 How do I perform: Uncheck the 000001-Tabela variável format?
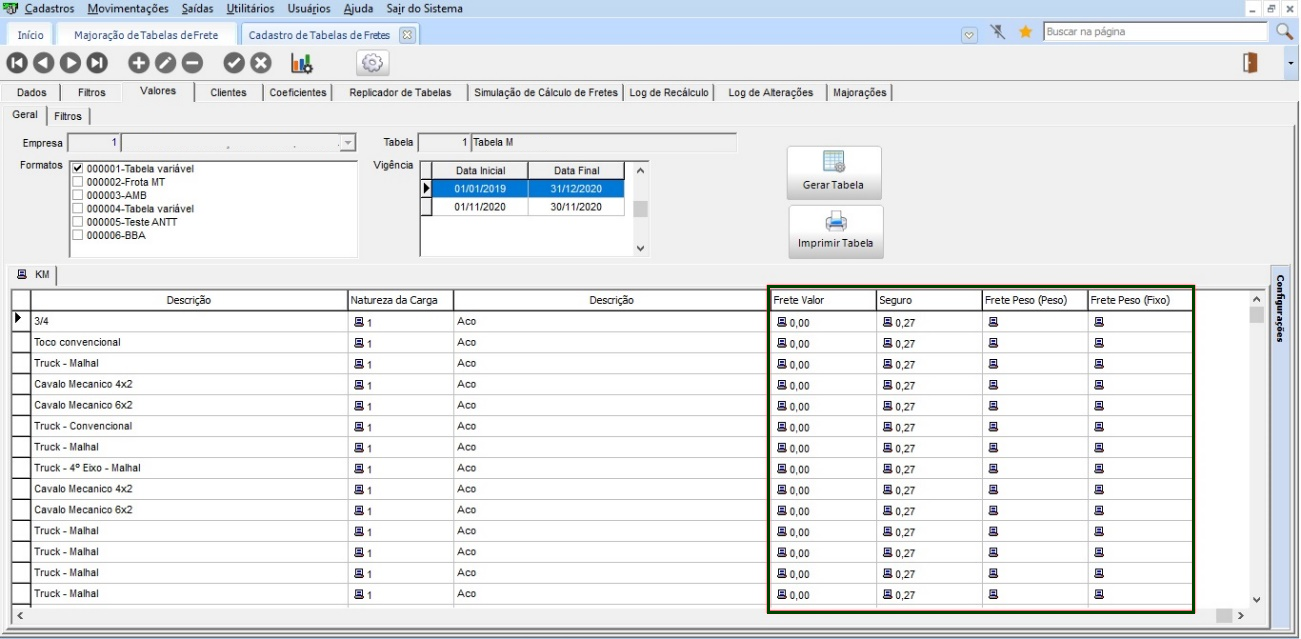(x=78, y=169)
